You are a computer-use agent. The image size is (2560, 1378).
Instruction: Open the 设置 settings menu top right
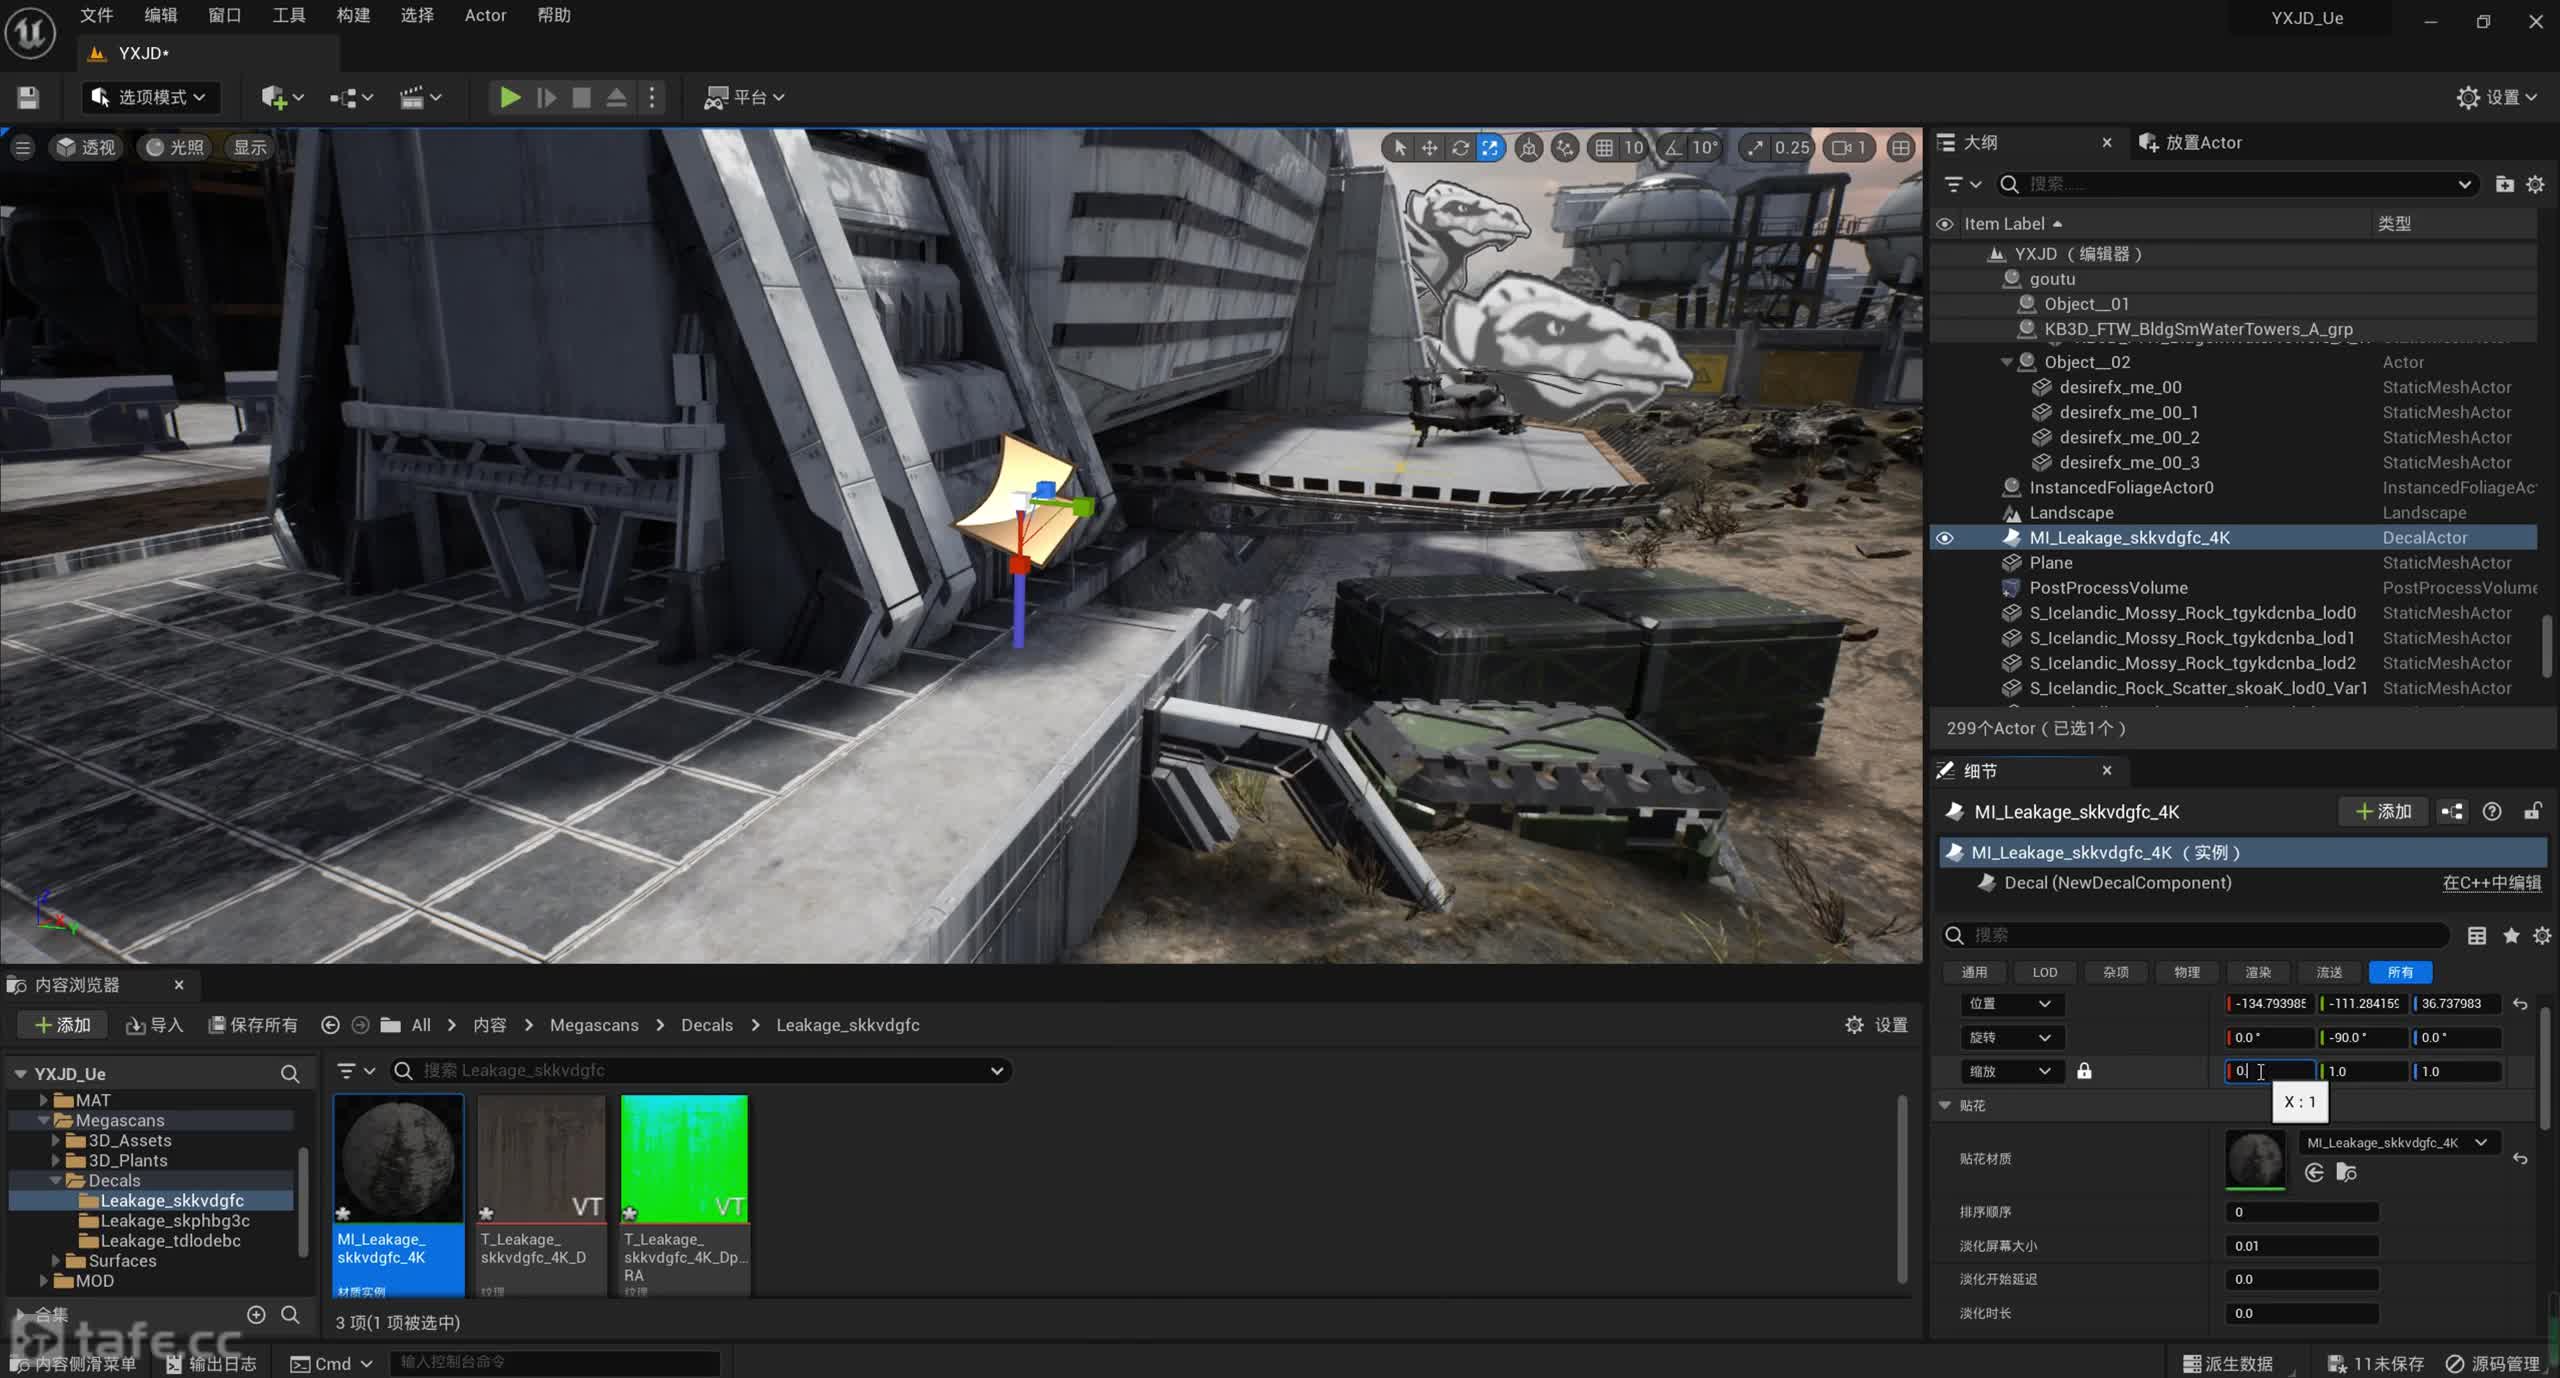click(2497, 97)
